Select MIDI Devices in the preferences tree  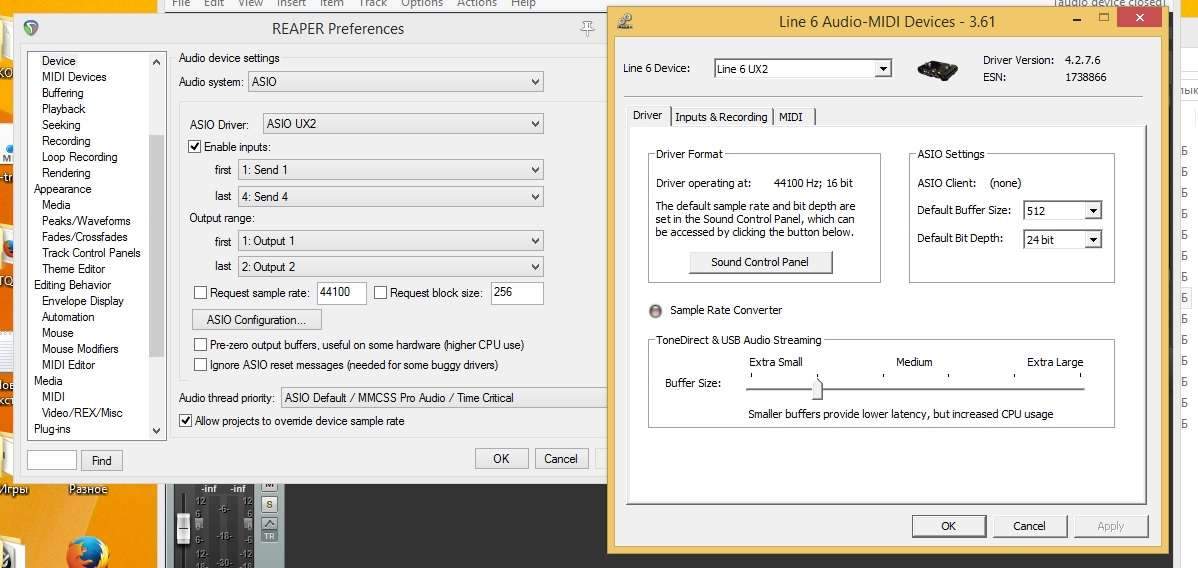pyautogui.click(x=74, y=77)
